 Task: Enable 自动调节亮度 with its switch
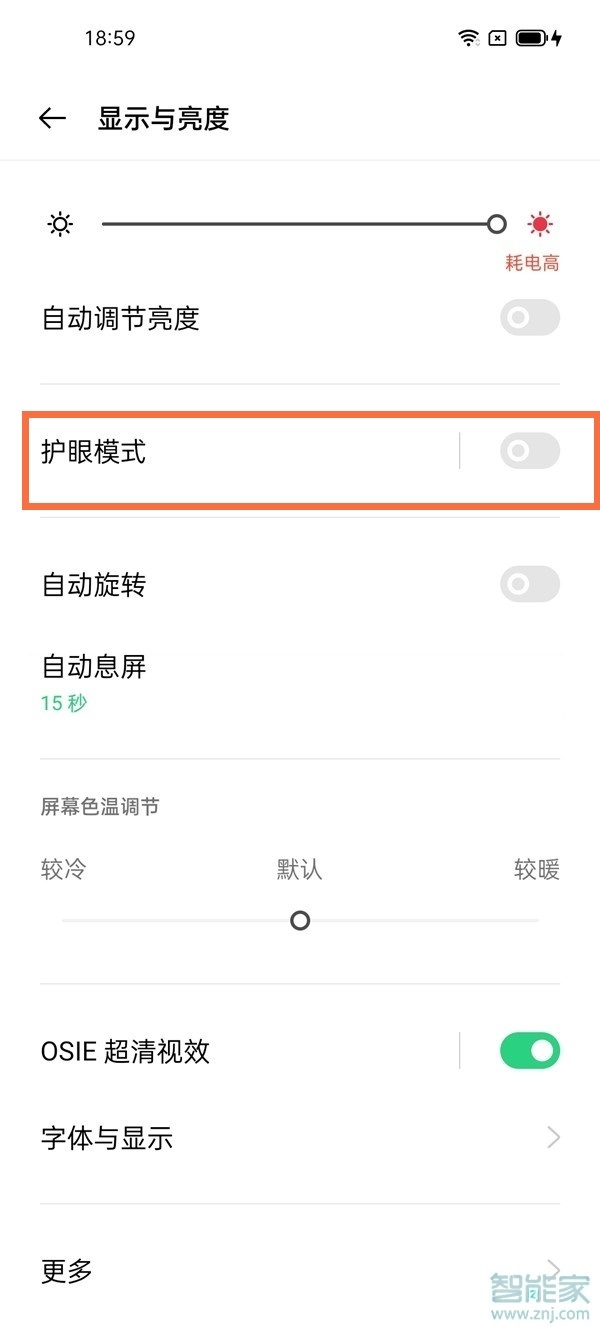528,317
